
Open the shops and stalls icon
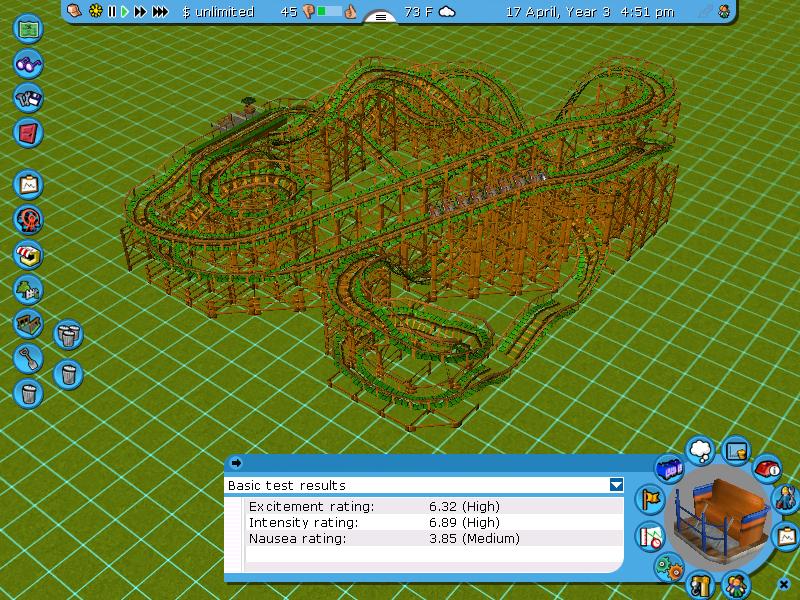pyautogui.click(x=28, y=255)
